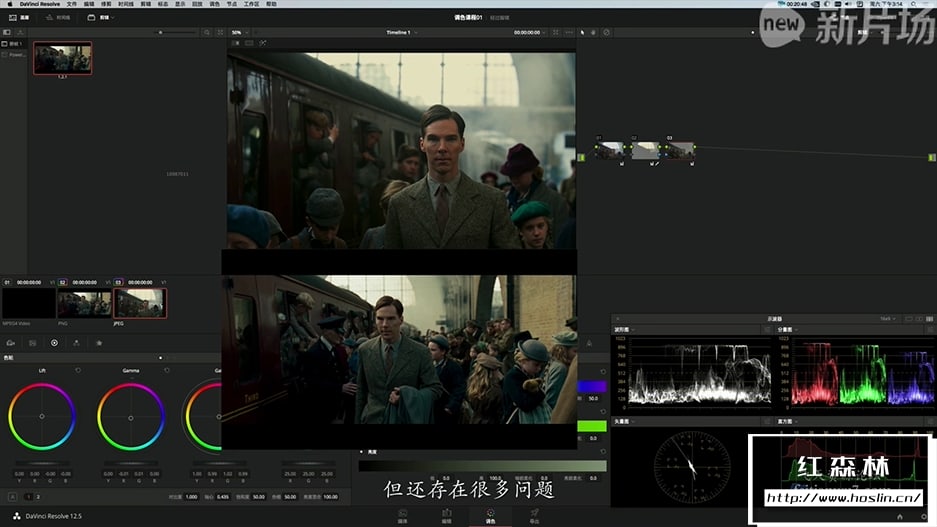
Task: Switch to color wheels page 2
Action: point(38,497)
